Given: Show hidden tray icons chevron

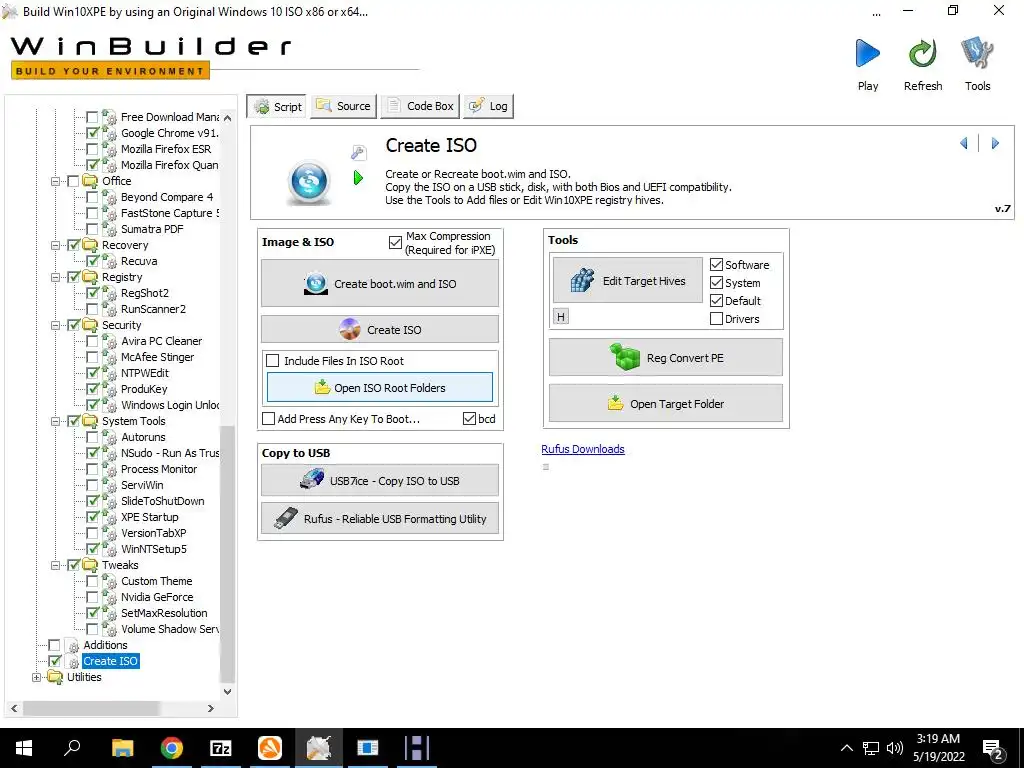Looking at the screenshot, I should pyautogui.click(x=846, y=748).
